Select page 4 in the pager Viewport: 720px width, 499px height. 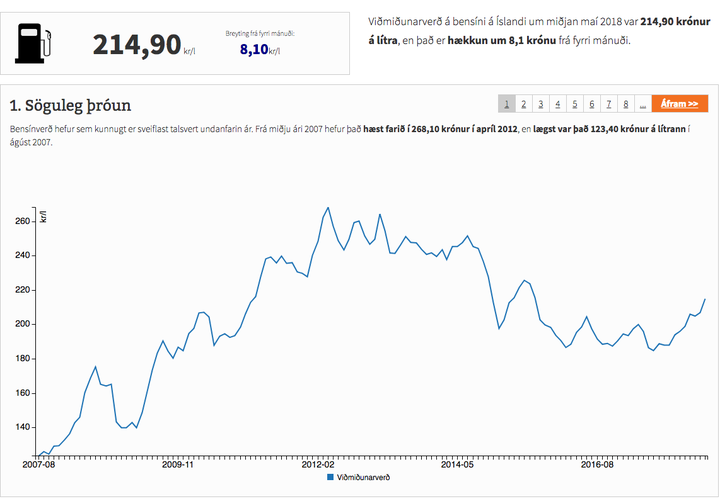click(557, 104)
